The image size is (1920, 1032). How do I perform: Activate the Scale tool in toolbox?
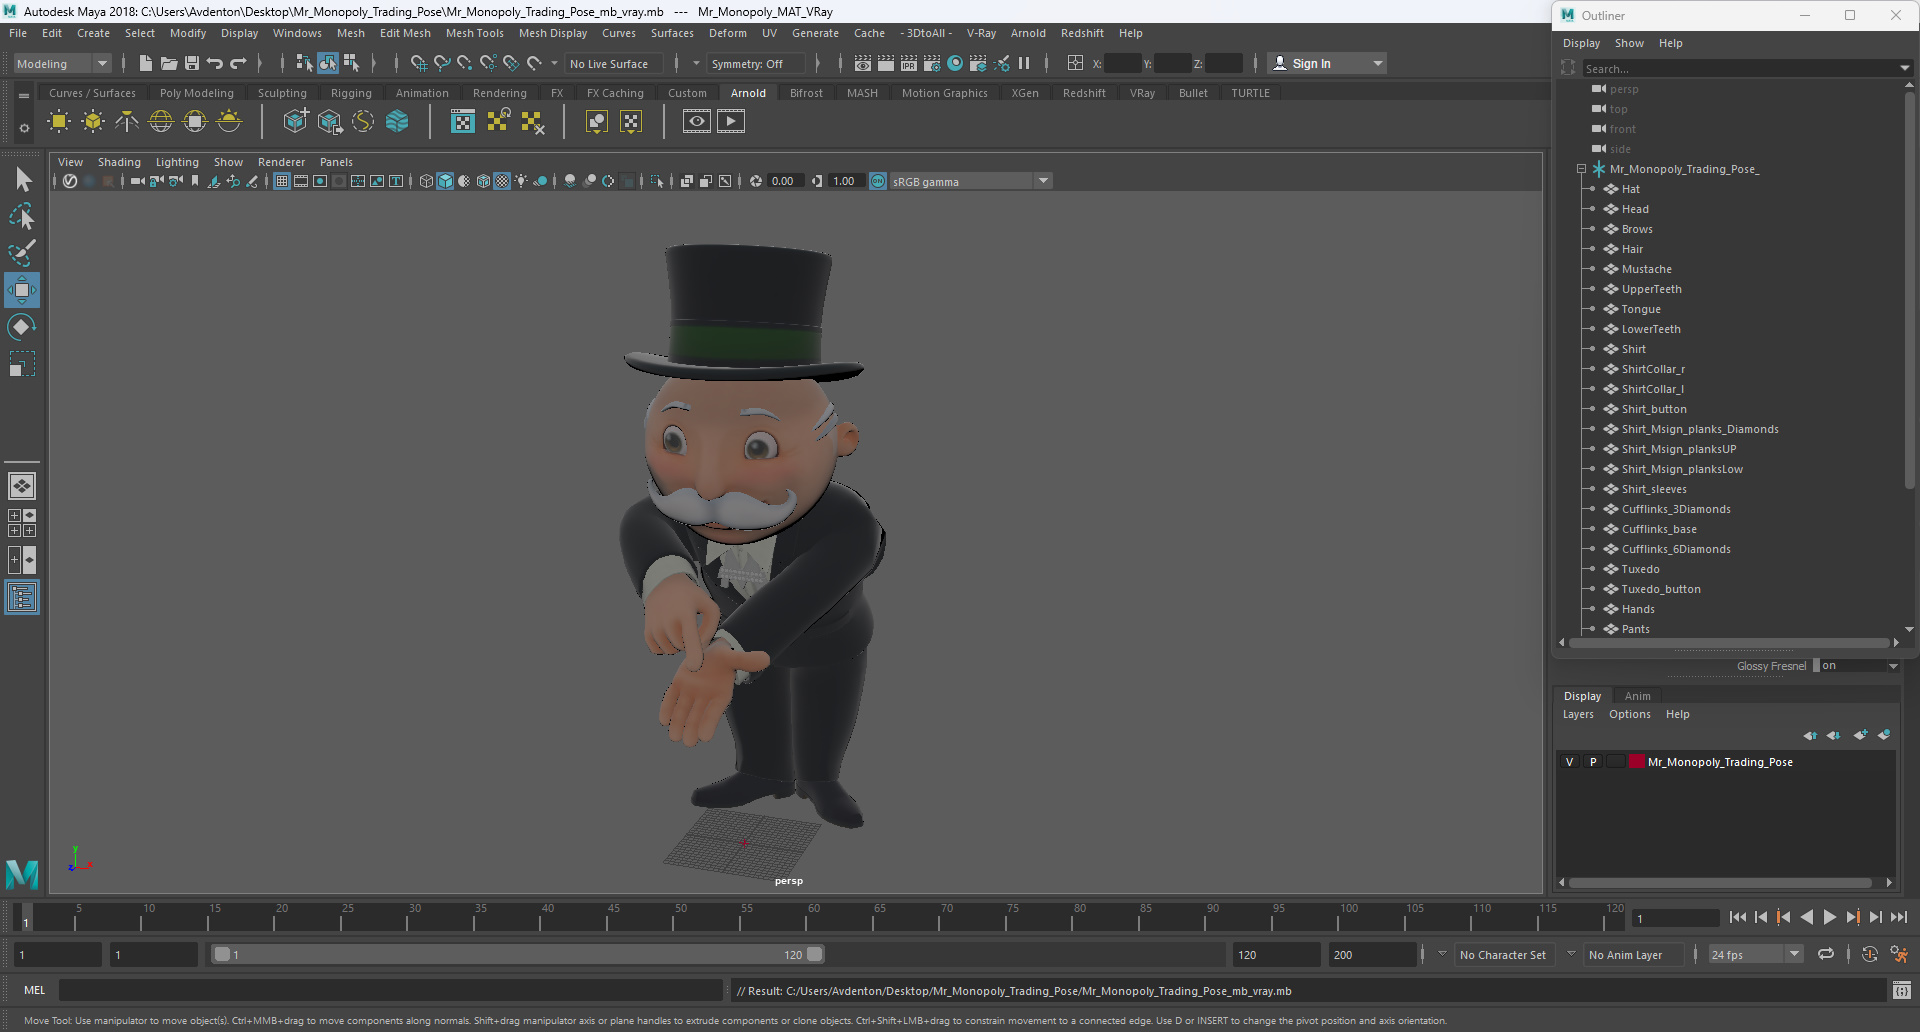click(22, 364)
